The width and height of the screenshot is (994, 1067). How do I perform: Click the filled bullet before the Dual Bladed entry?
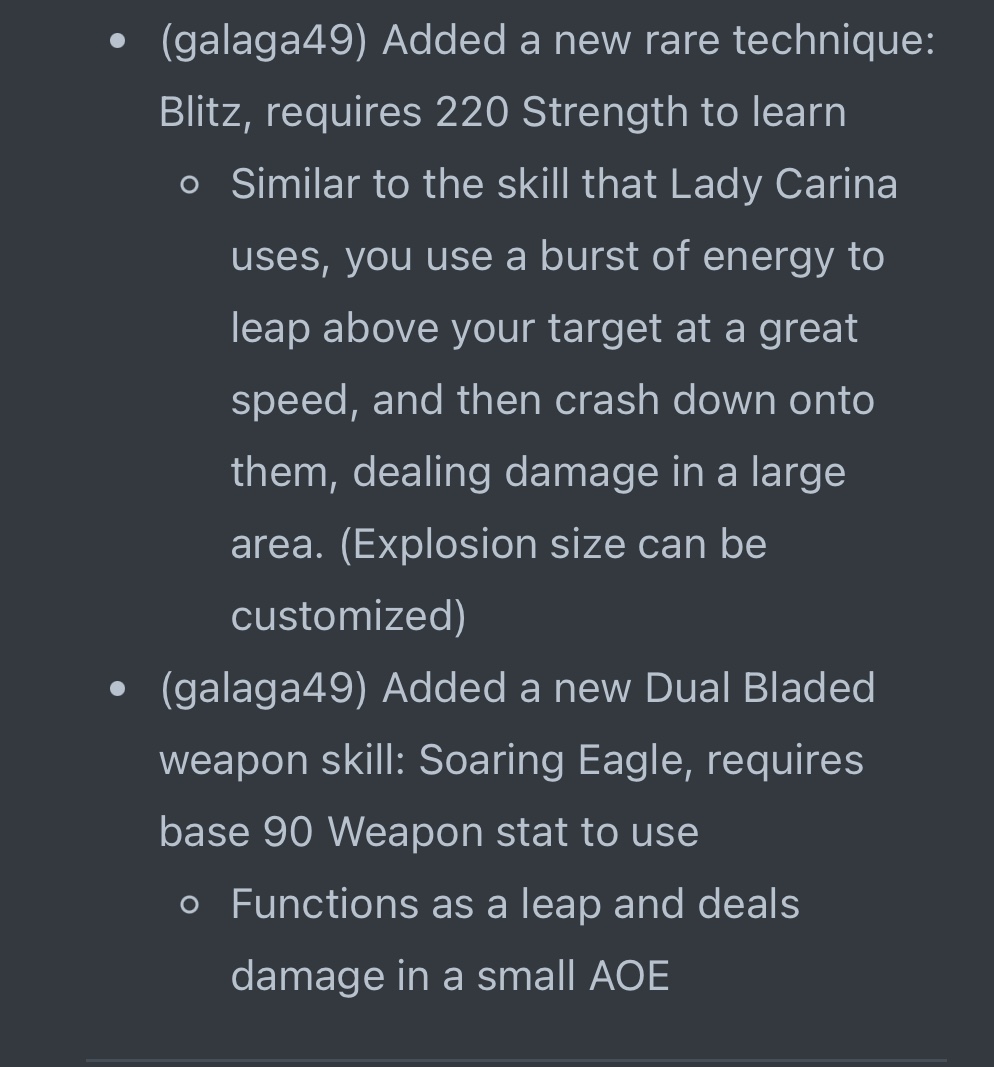(x=118, y=689)
